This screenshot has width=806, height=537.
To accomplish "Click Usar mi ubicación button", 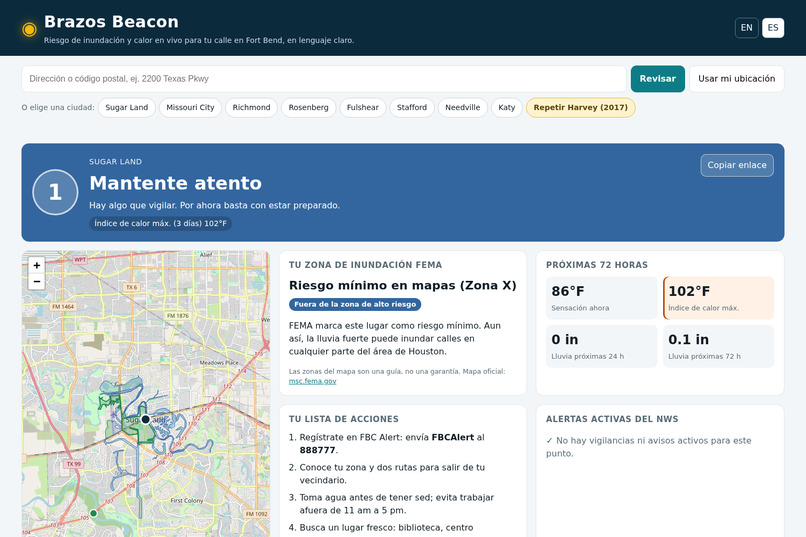I will tap(736, 79).
